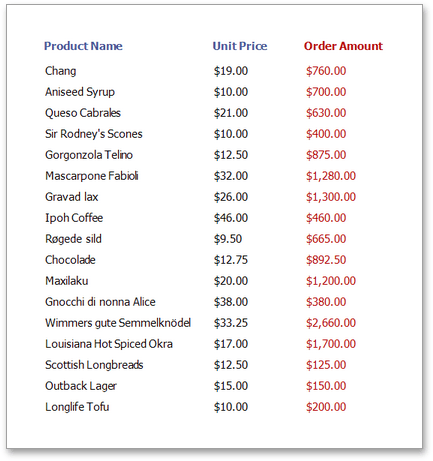Select the $892.50 order amount
Screen dimensions: 433x461
pos(326,260)
